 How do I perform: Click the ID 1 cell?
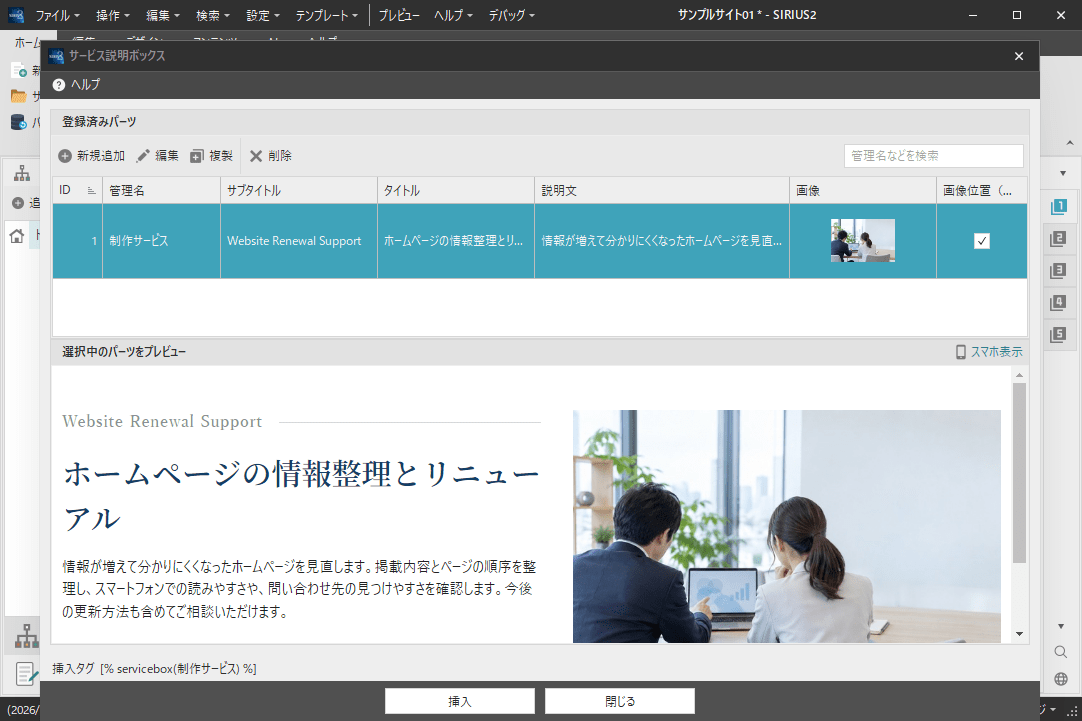pos(77,241)
